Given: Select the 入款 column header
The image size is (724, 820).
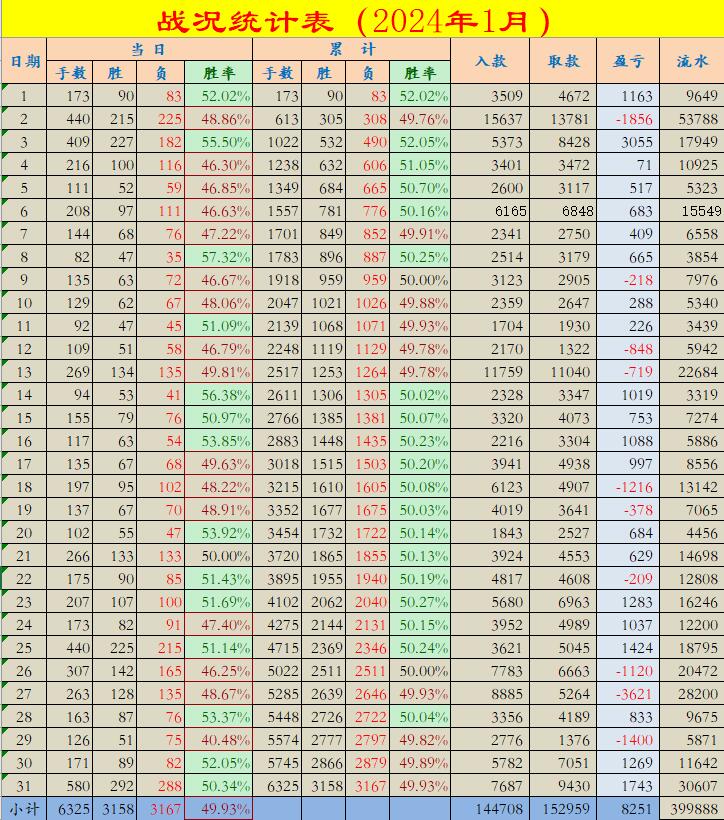Looking at the screenshot, I should 490,61.
